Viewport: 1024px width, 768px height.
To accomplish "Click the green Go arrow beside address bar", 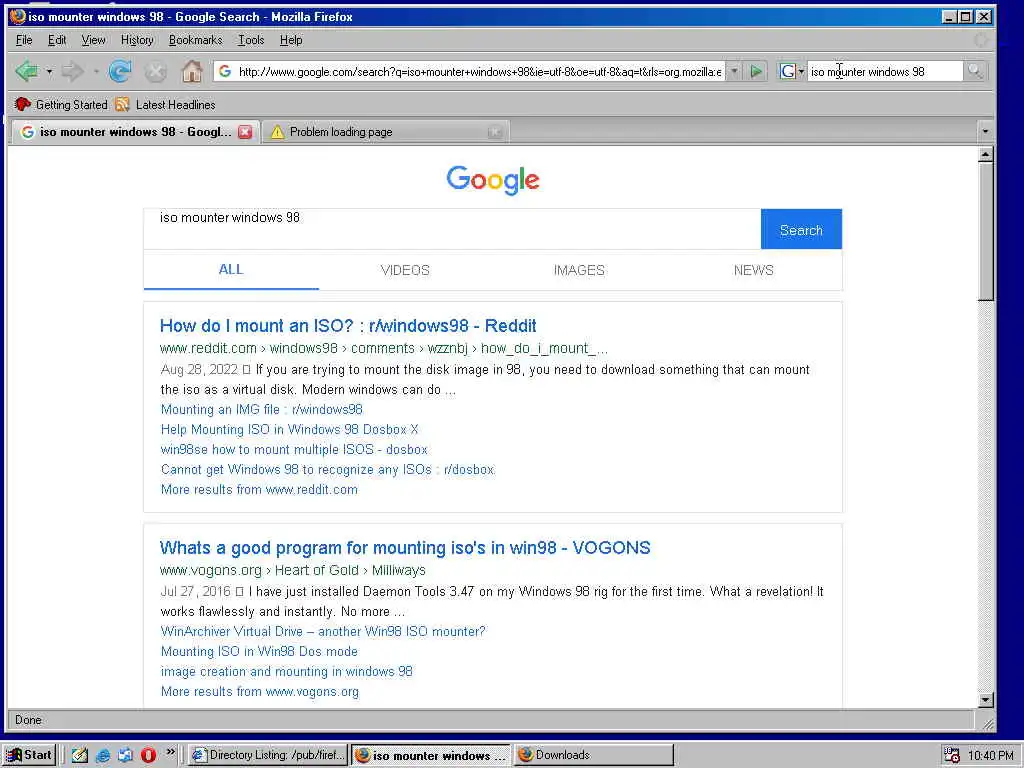I will 756,71.
